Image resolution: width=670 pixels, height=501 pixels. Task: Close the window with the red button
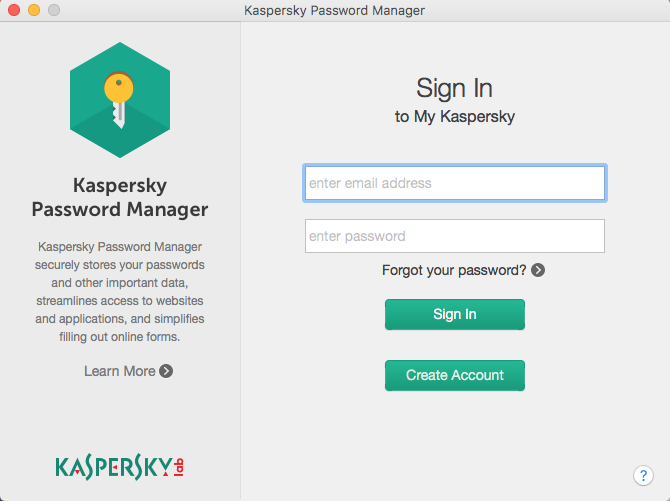click(x=14, y=11)
